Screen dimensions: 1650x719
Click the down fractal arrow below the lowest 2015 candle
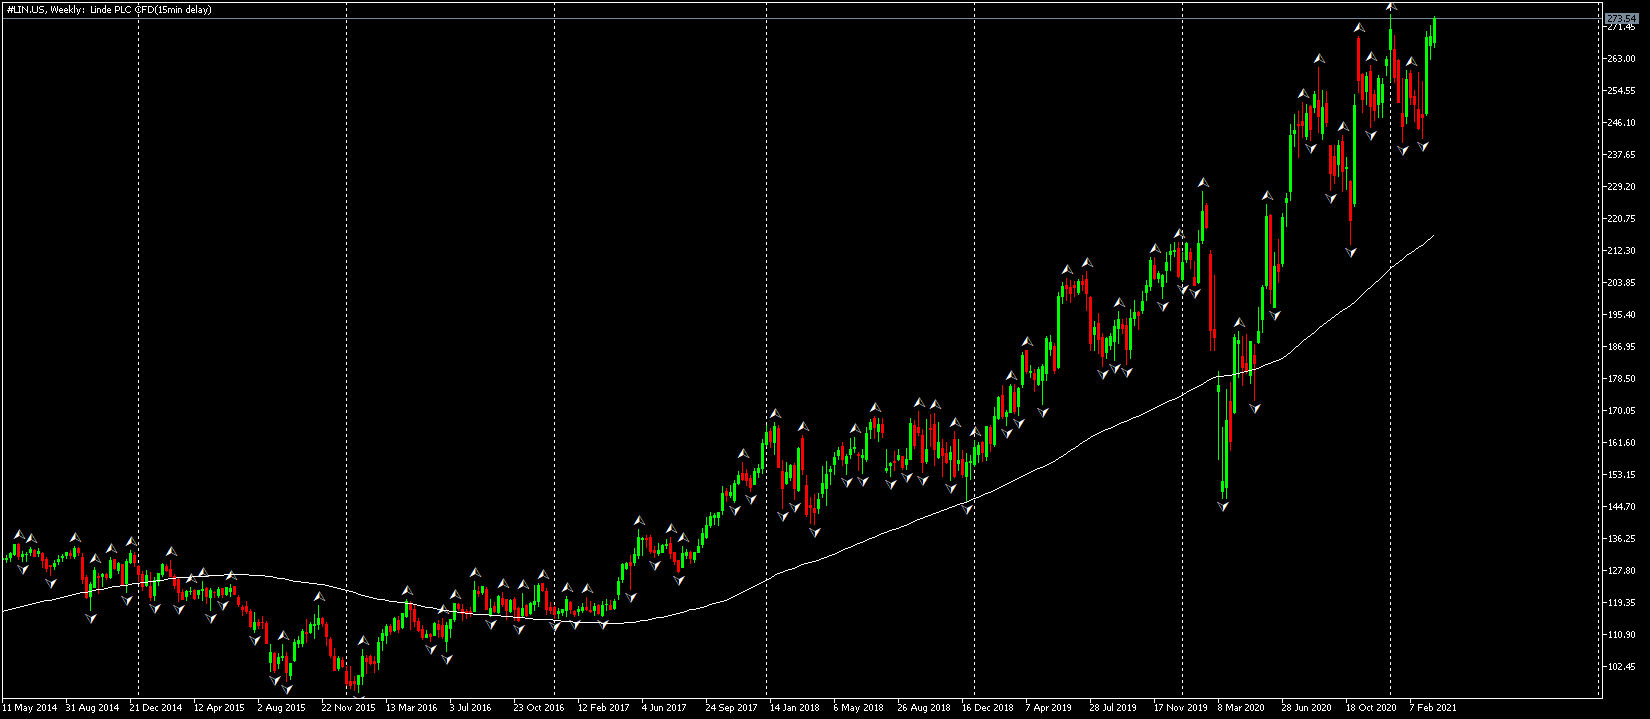click(x=358, y=697)
